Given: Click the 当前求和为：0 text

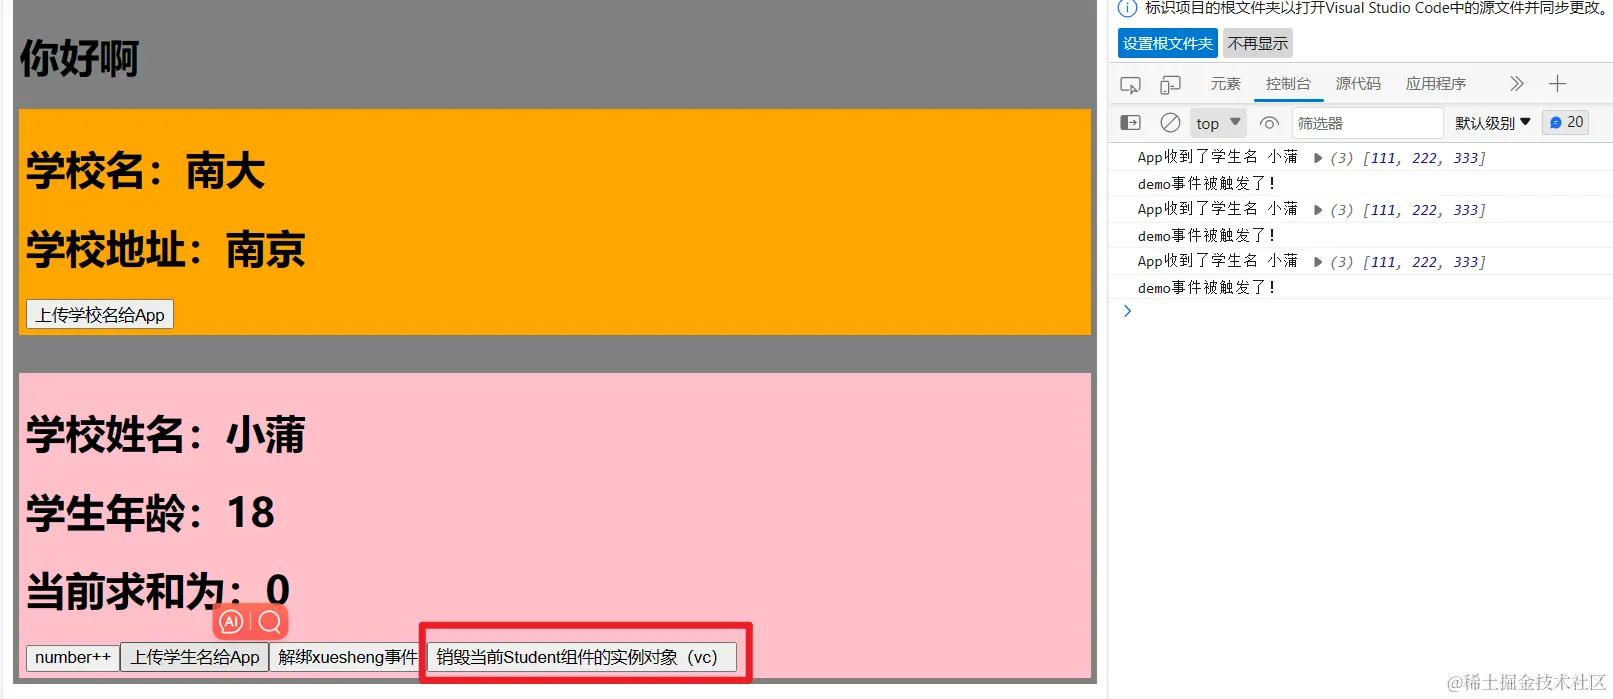Looking at the screenshot, I should coord(158,592).
